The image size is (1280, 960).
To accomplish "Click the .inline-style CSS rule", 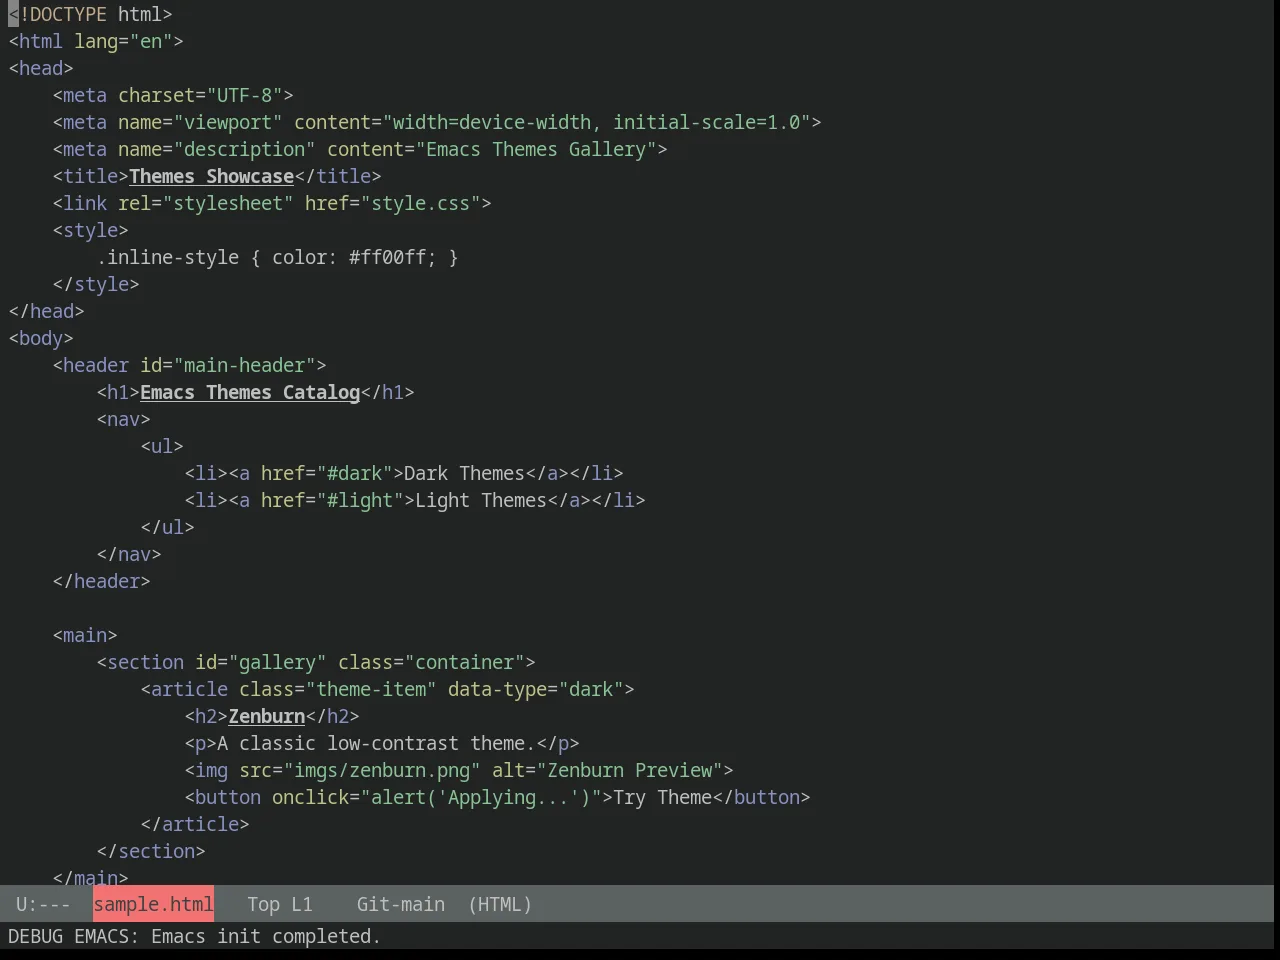I will pyautogui.click(x=277, y=257).
